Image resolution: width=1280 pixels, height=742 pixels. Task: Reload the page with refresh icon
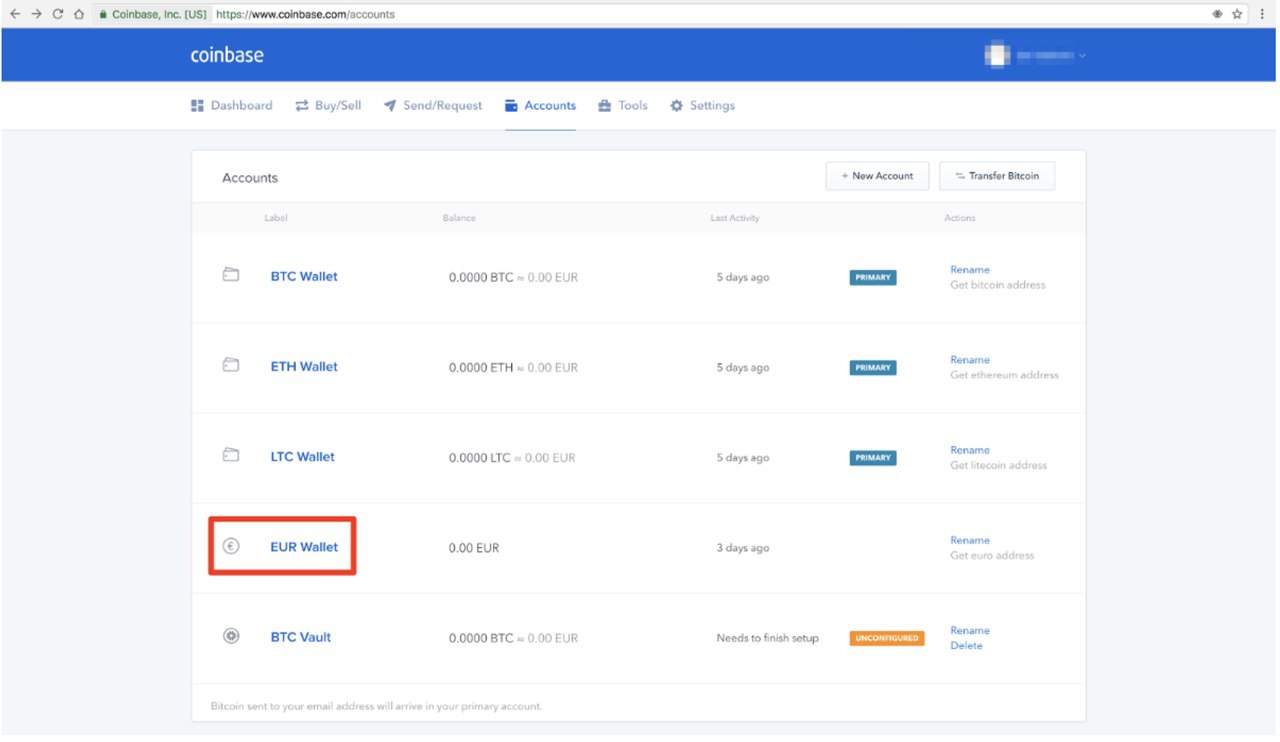(57, 14)
